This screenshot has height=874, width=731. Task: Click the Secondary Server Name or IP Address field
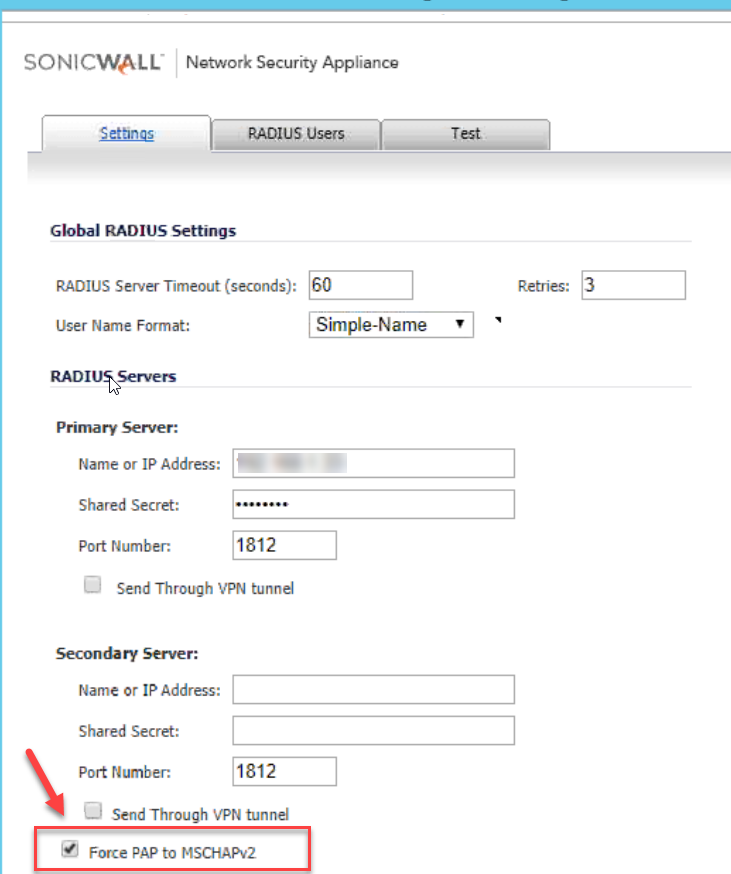(x=373, y=689)
